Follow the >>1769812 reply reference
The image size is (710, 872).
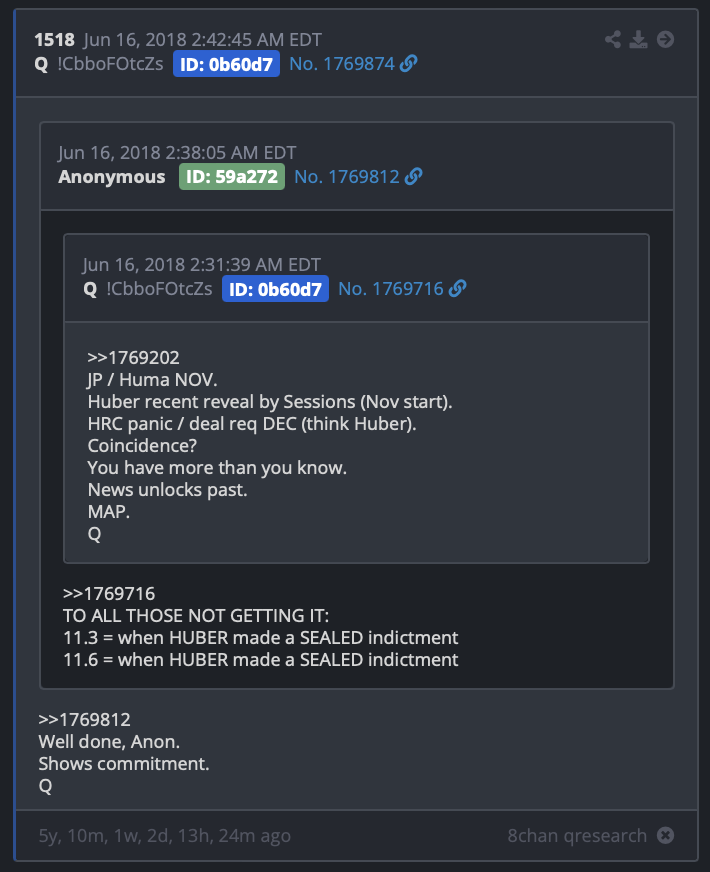tap(85, 720)
